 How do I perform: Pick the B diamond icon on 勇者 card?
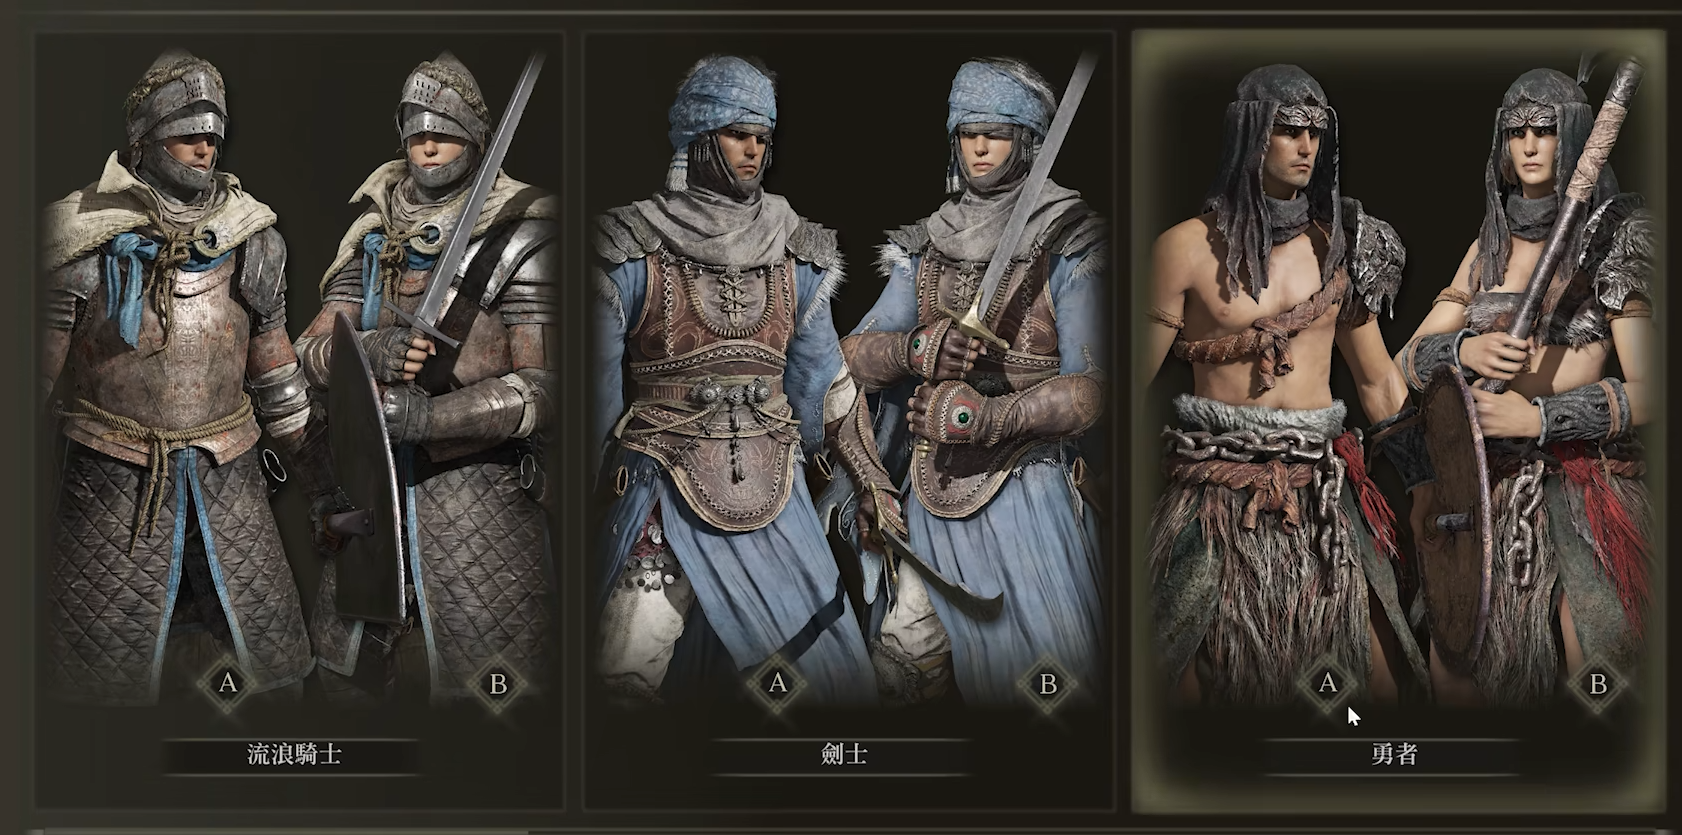[1598, 684]
